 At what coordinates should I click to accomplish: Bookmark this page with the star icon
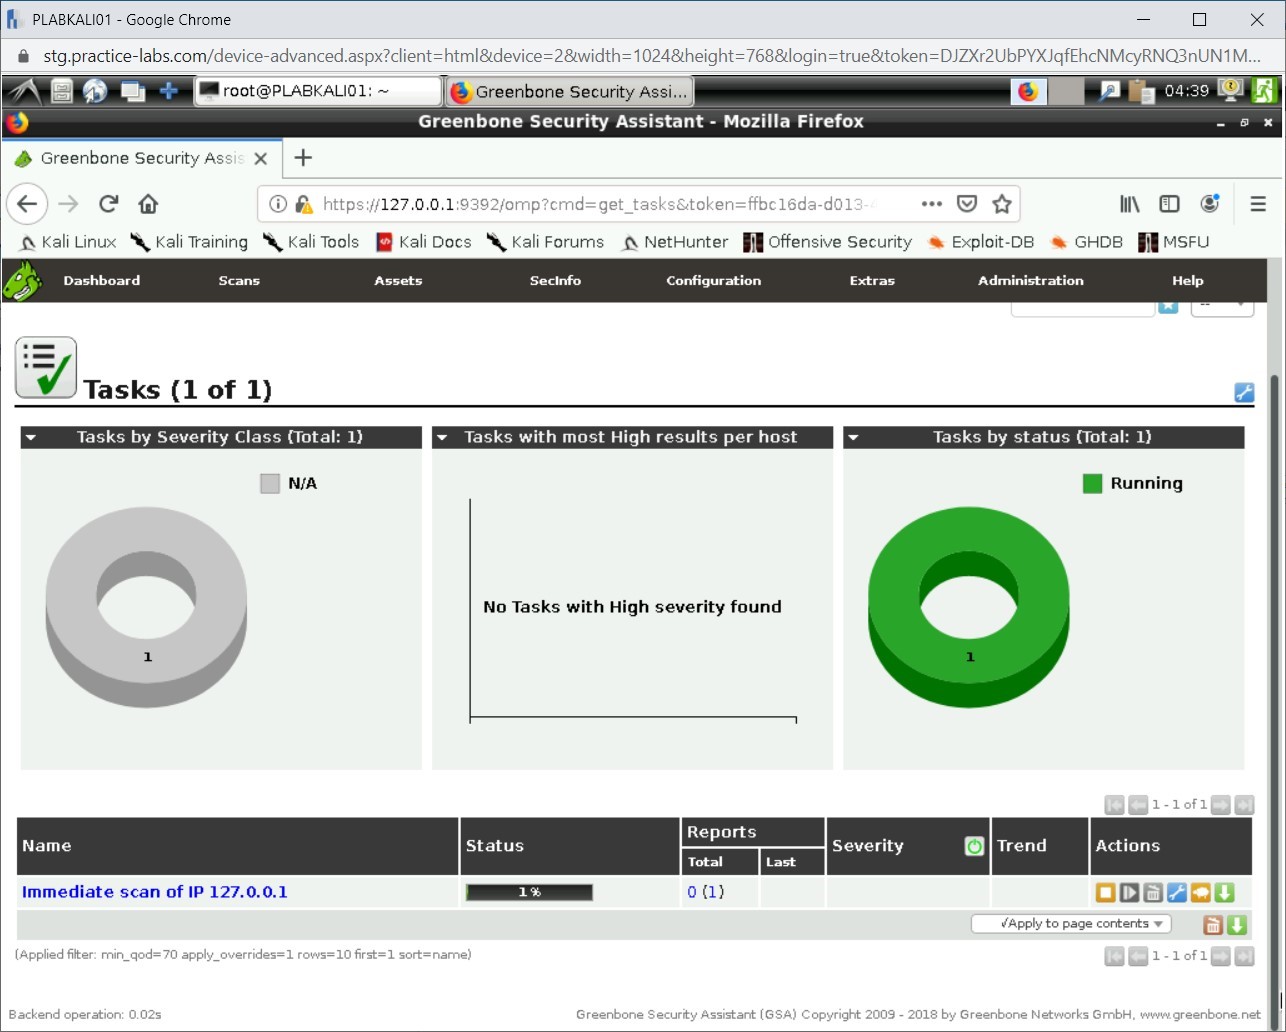coord(1002,204)
